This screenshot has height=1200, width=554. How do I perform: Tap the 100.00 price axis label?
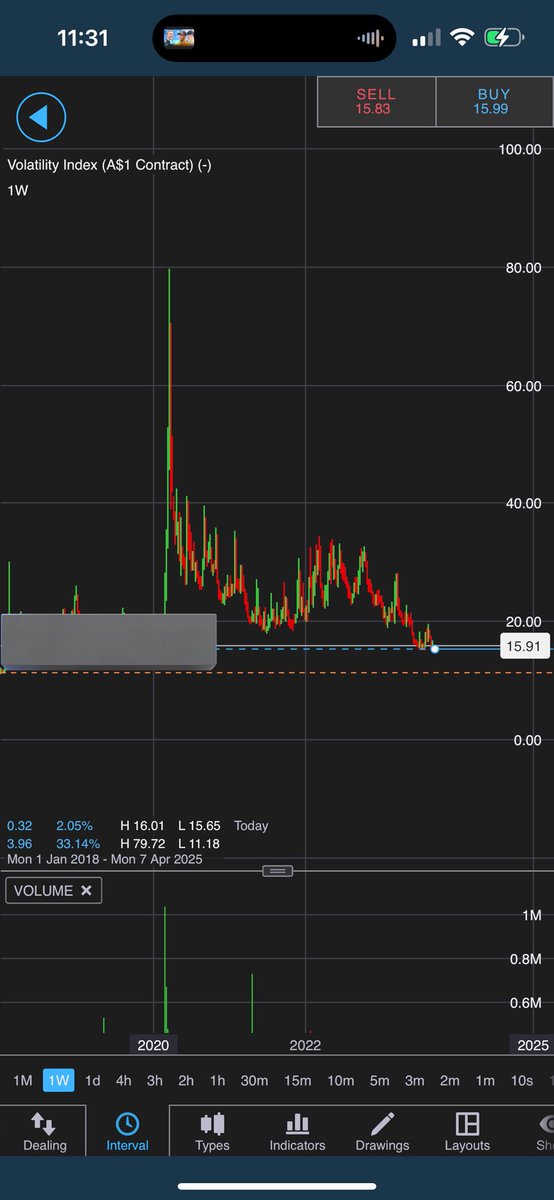[x=520, y=149]
